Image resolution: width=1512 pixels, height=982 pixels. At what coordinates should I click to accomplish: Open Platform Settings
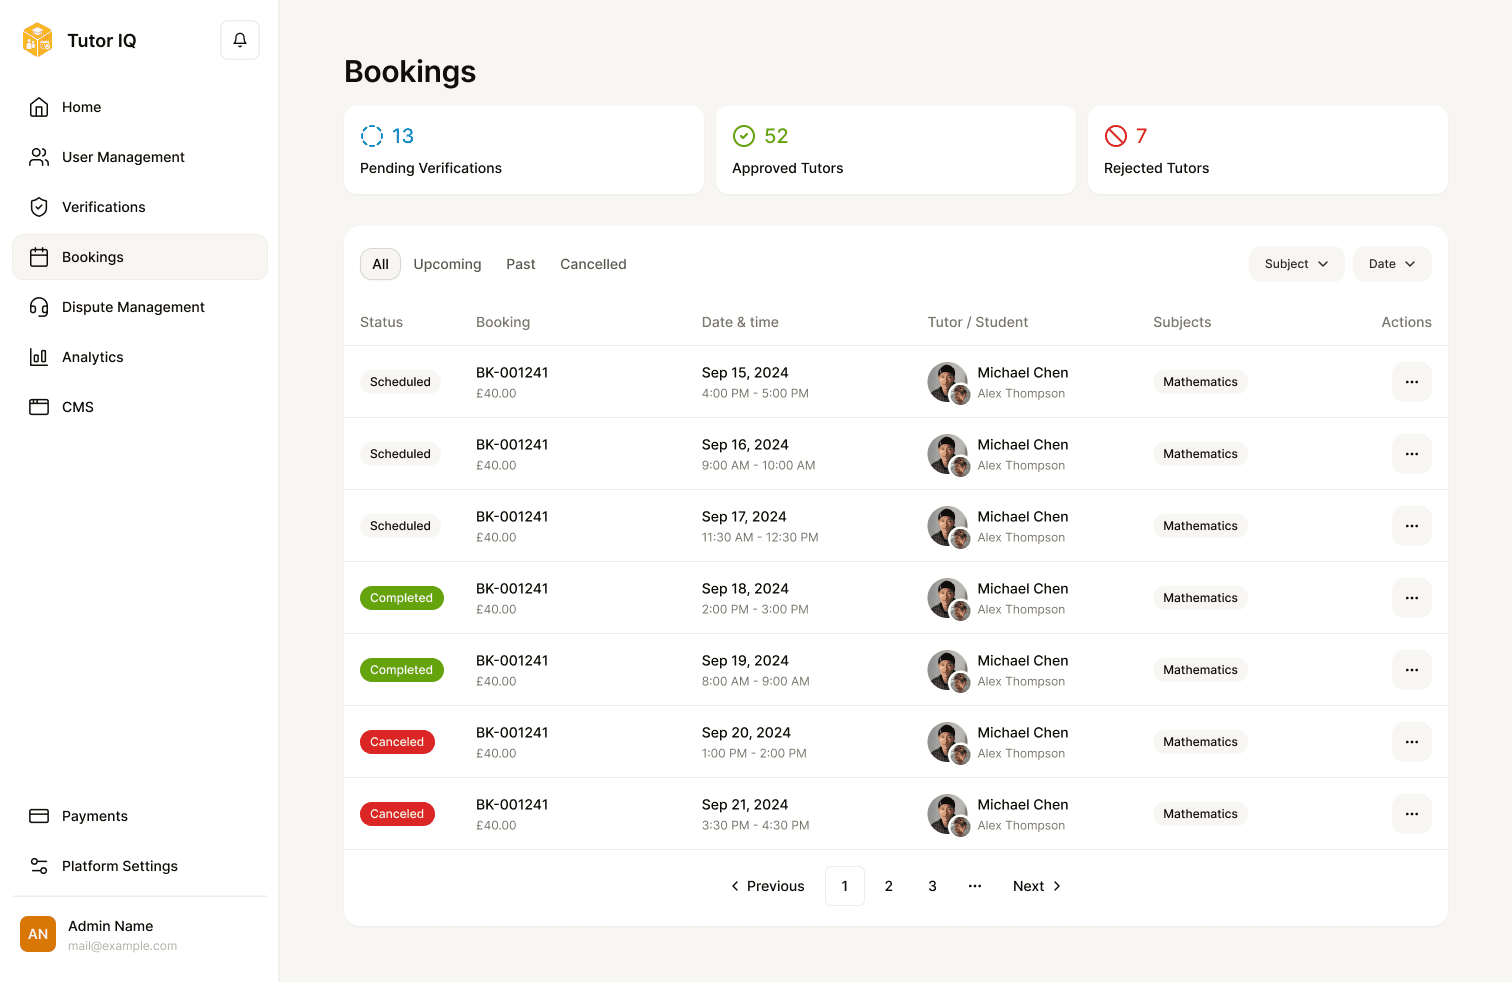[x=140, y=866]
